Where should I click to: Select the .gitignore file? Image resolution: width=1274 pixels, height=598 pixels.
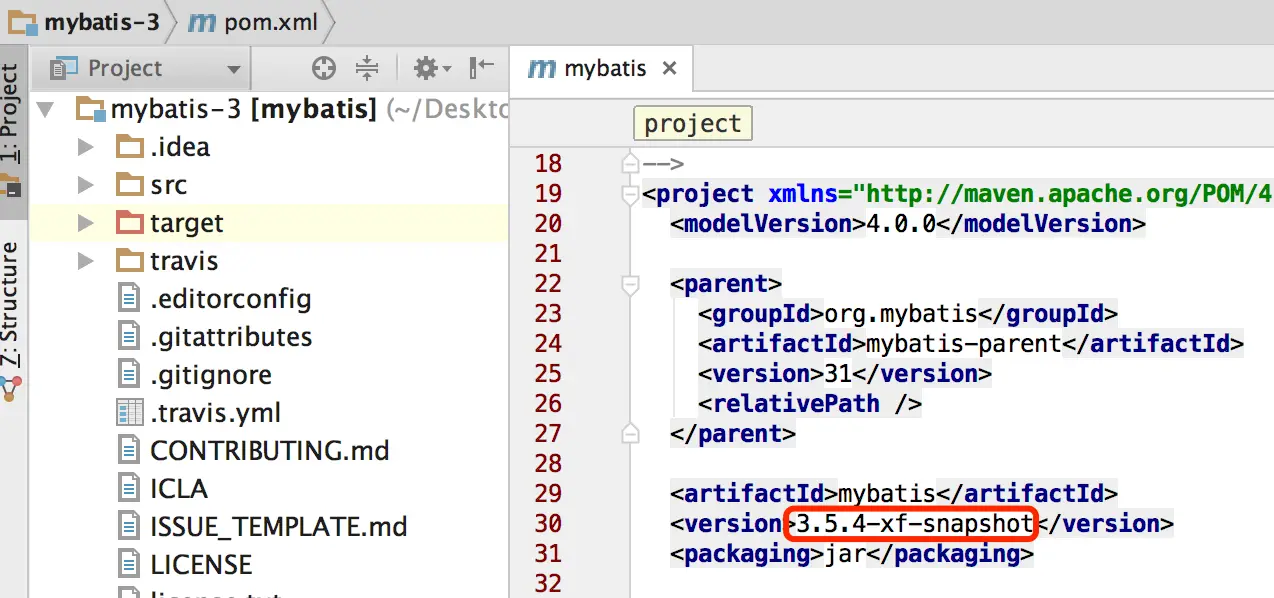click(x=211, y=375)
